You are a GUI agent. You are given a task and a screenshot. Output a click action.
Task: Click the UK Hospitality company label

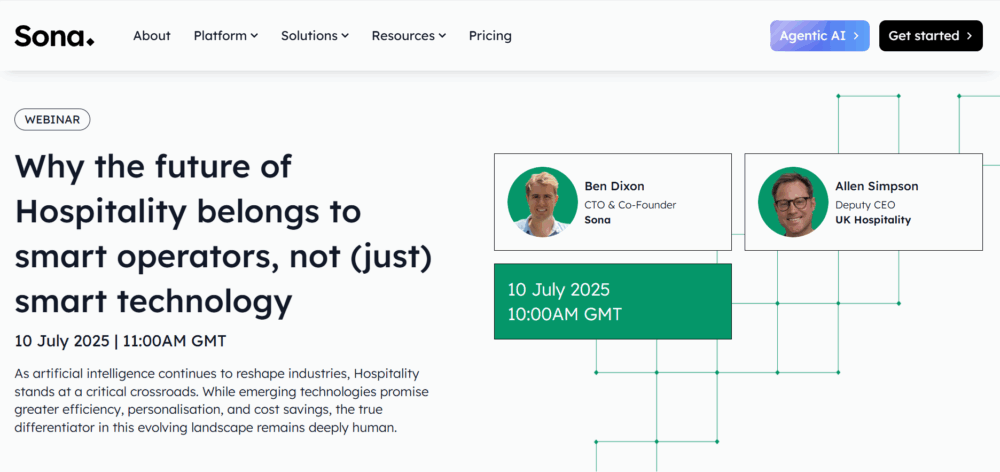tap(873, 220)
